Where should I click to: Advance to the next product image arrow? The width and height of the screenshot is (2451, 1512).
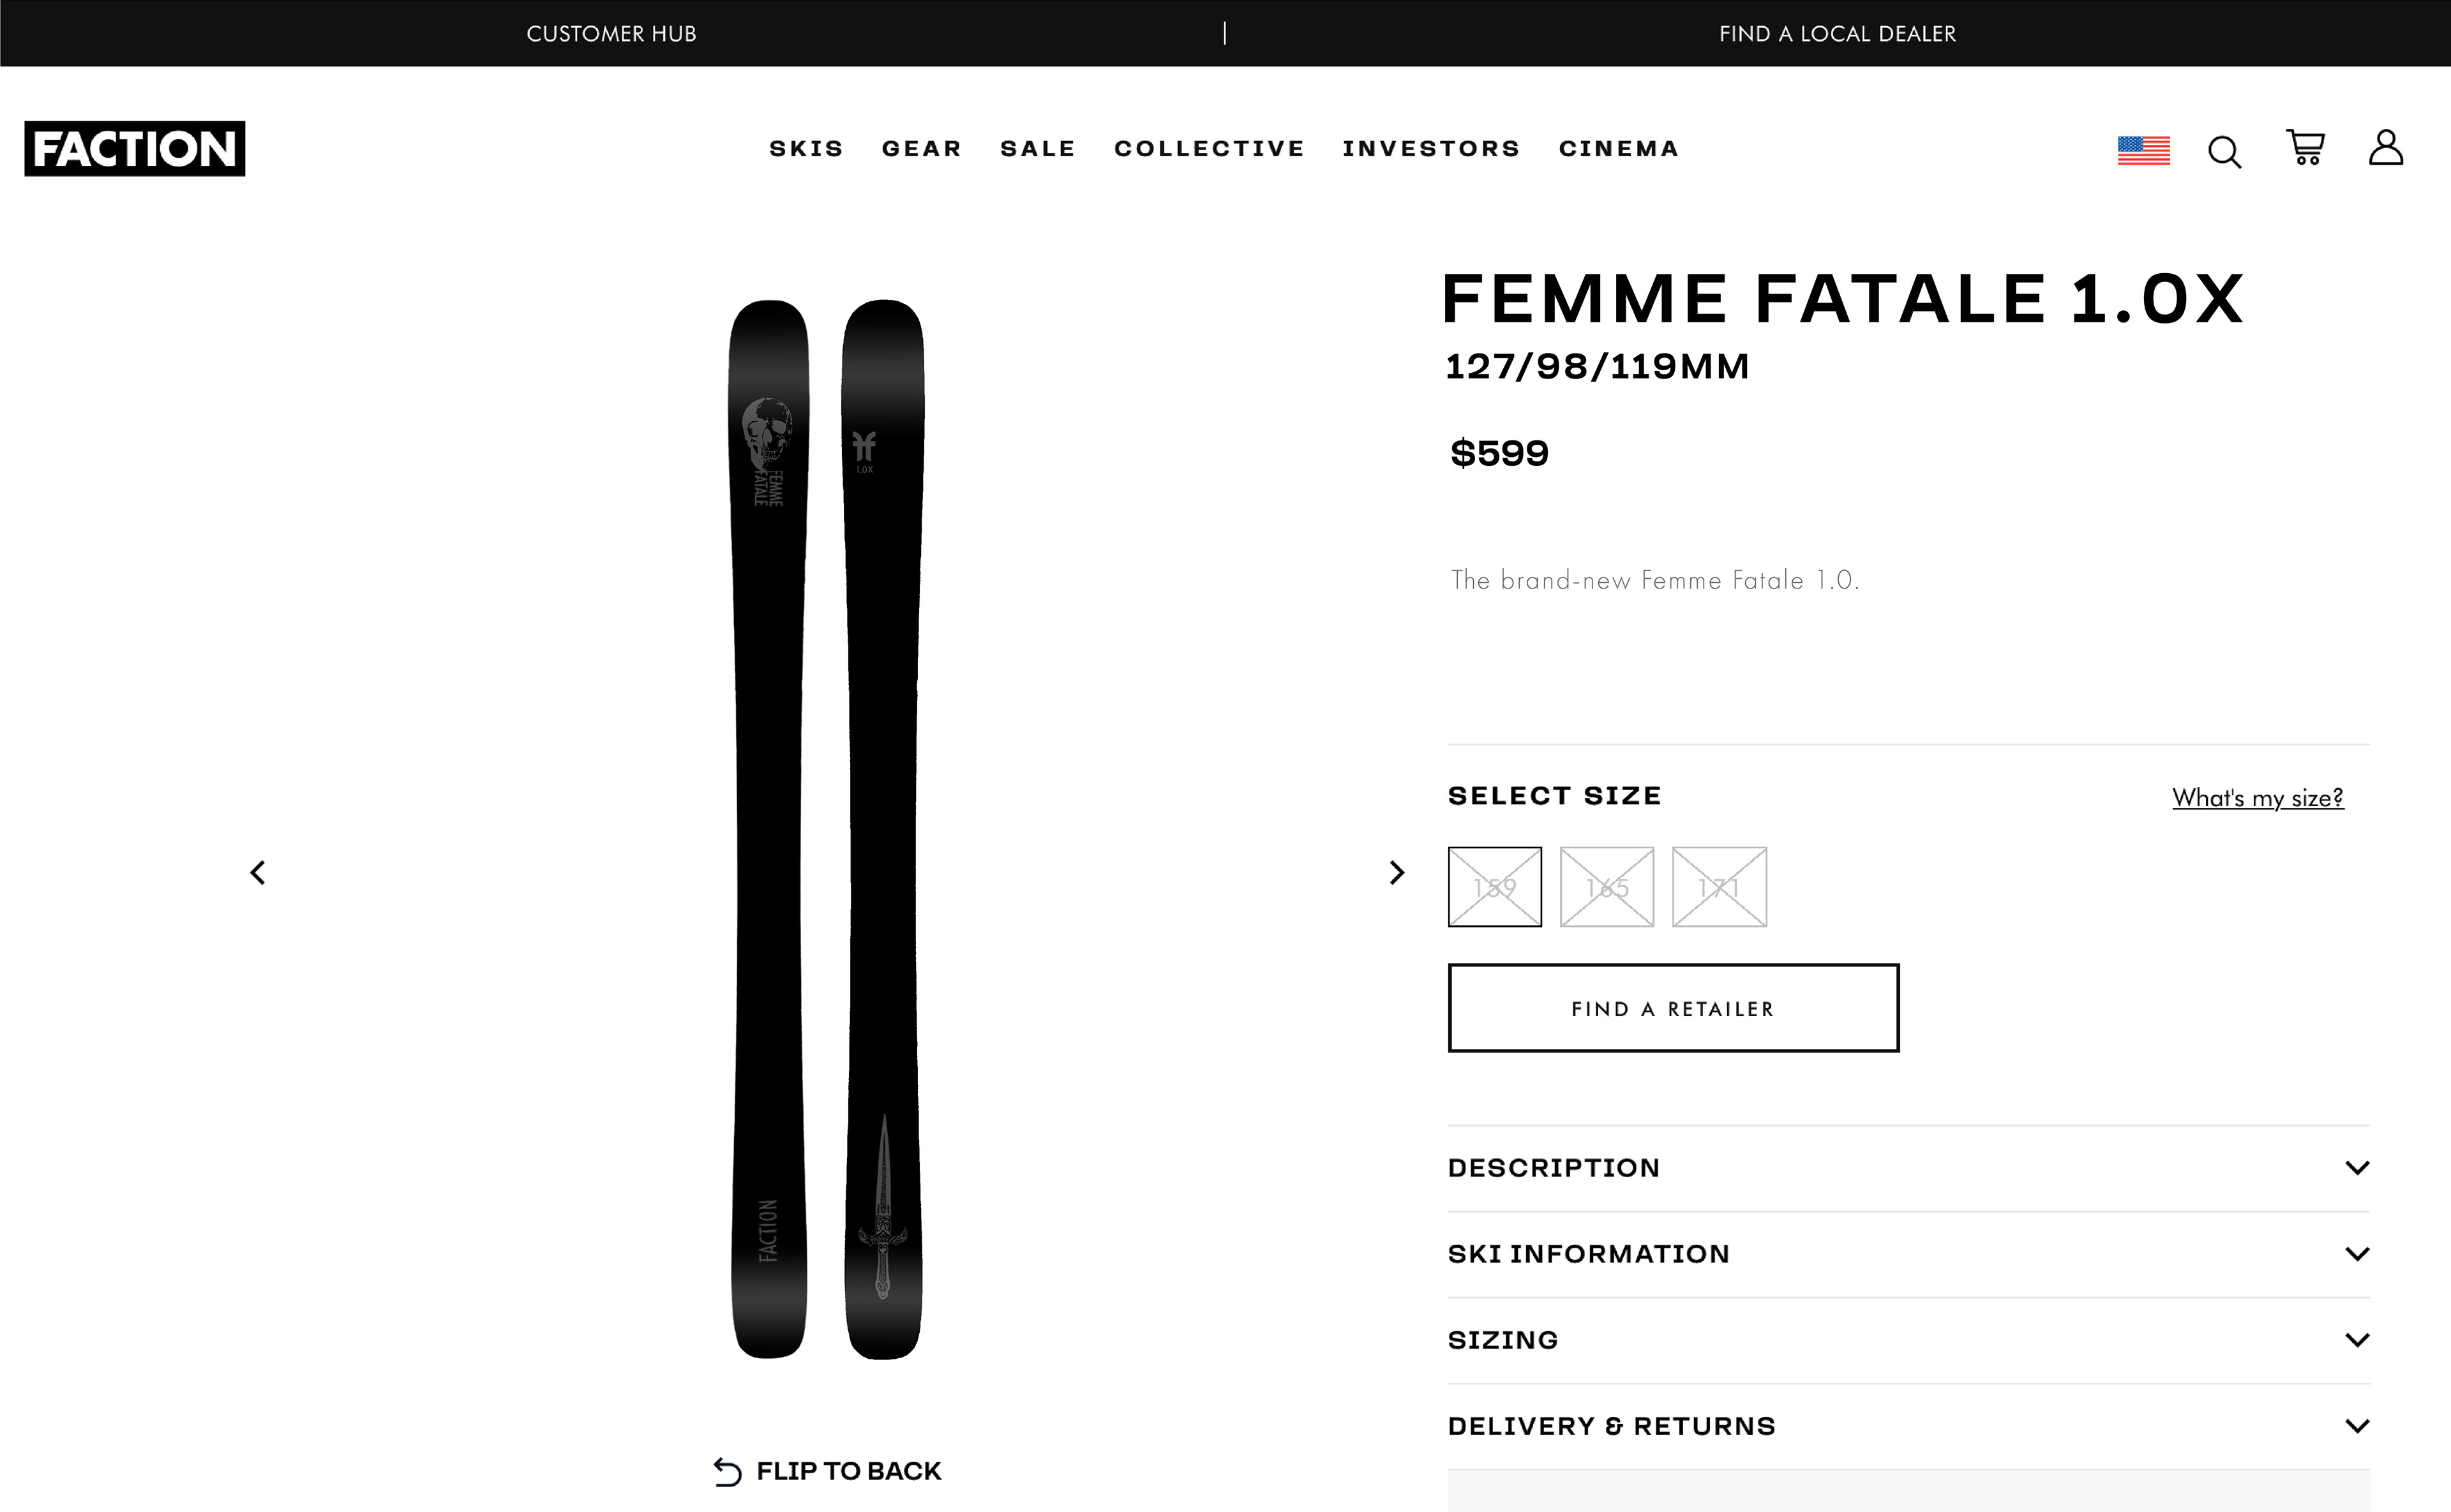1397,873
